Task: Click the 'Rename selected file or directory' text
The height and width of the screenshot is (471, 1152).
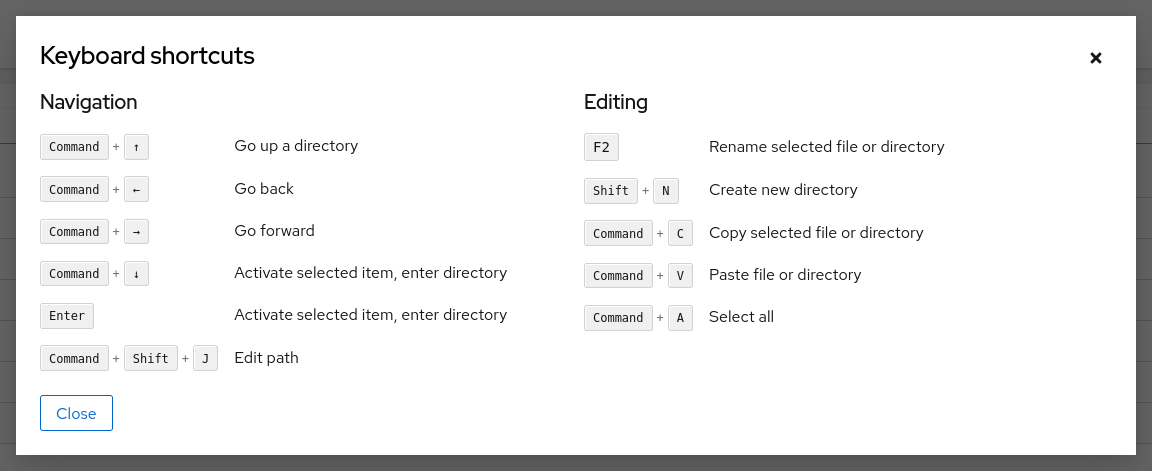Action: coord(826,147)
